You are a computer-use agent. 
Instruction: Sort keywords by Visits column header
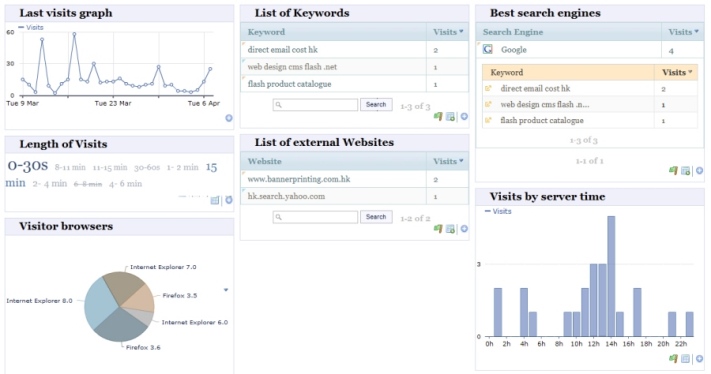point(448,32)
